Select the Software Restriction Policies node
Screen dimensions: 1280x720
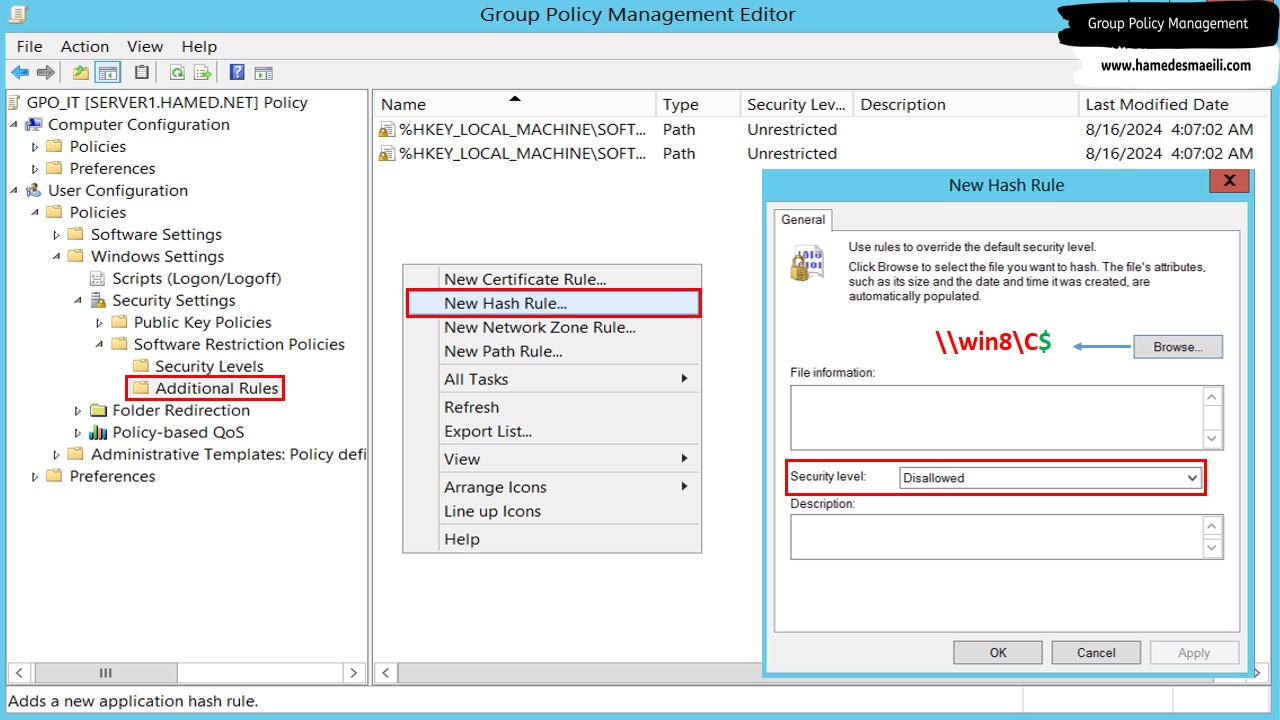[x=239, y=344]
